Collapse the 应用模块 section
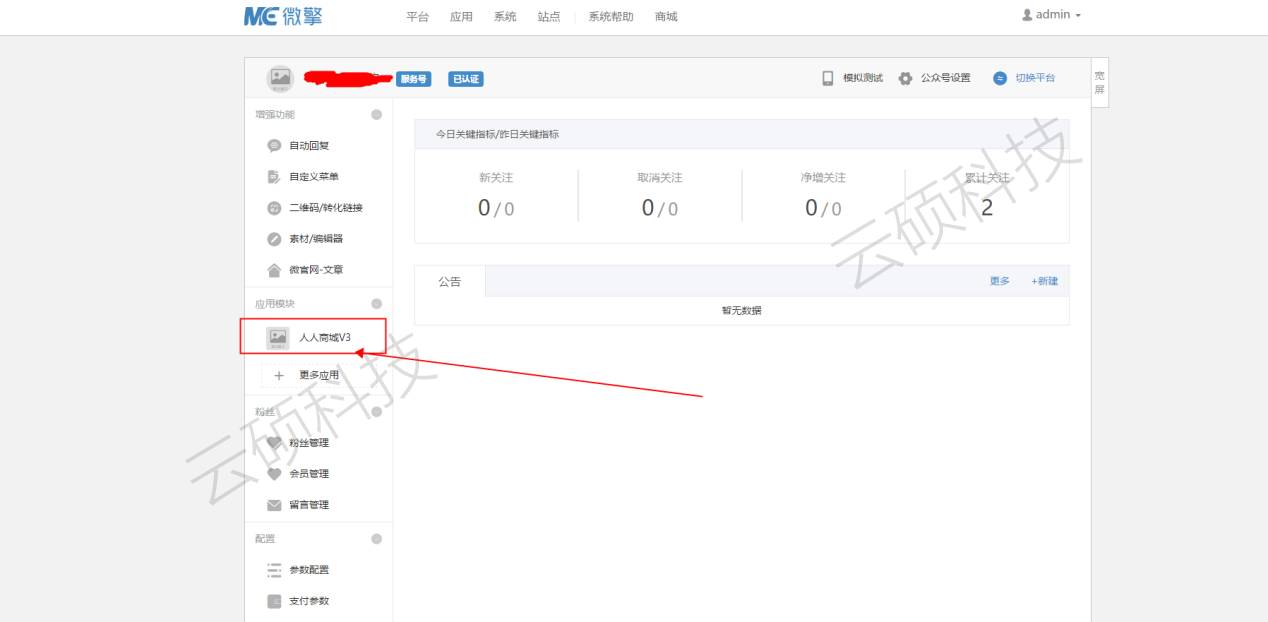 tap(376, 304)
